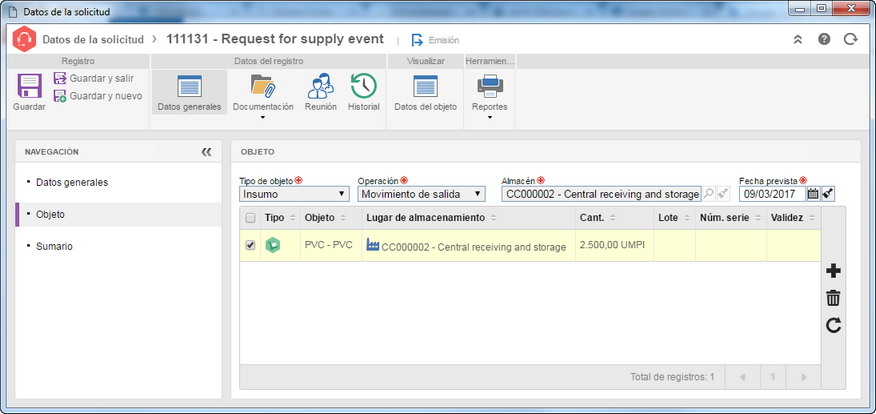Click the Almacén search magnifier icon
The width and height of the screenshot is (876, 414).
pyautogui.click(x=708, y=194)
